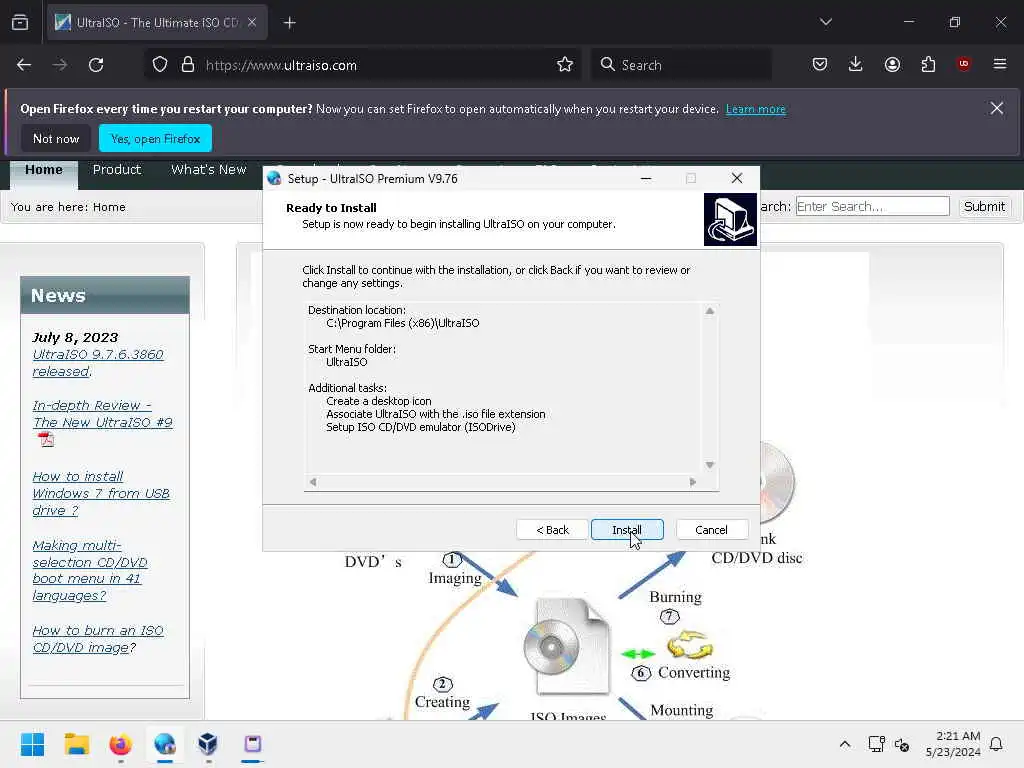1024x768 pixels.
Task: Open the Product menu tab
Action: [x=117, y=170]
